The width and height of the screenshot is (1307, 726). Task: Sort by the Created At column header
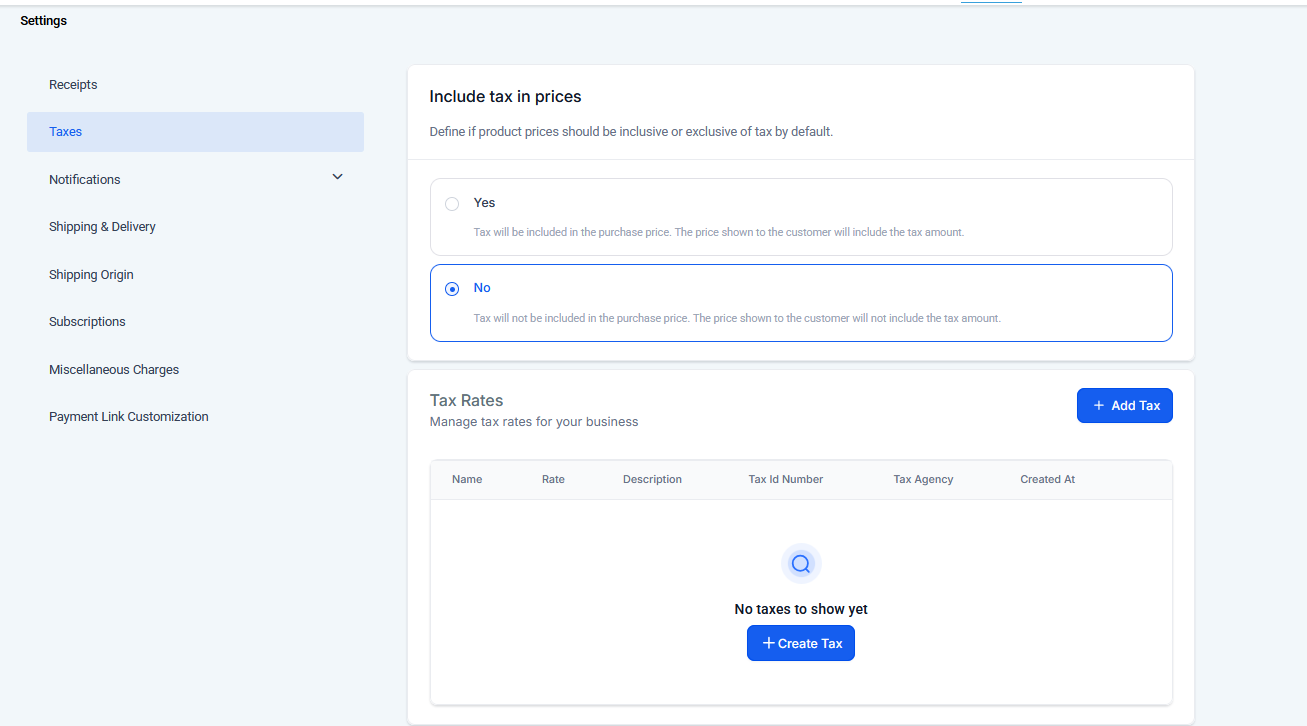coord(1047,480)
